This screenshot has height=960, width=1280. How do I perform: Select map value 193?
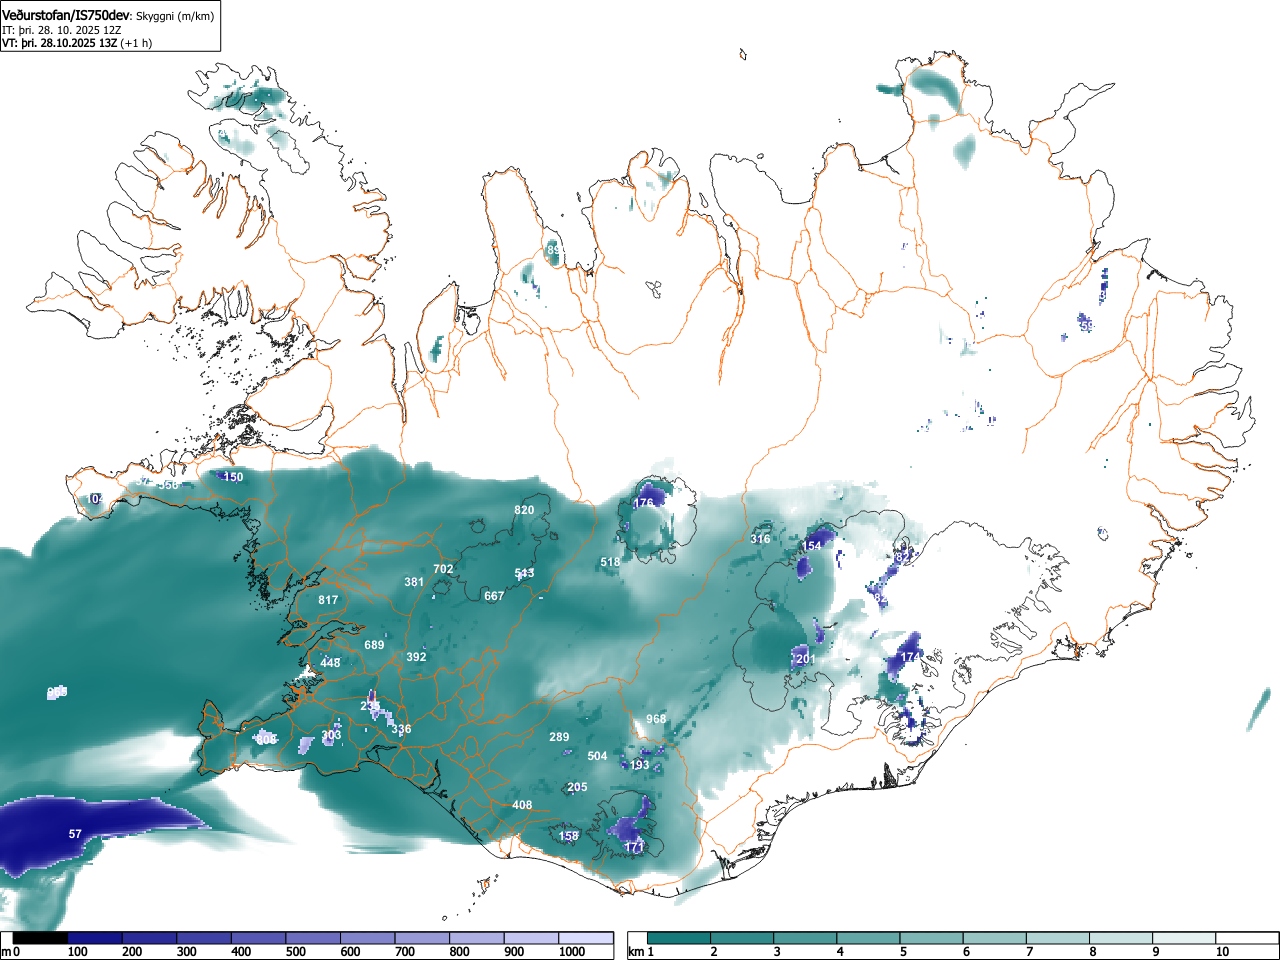[640, 765]
